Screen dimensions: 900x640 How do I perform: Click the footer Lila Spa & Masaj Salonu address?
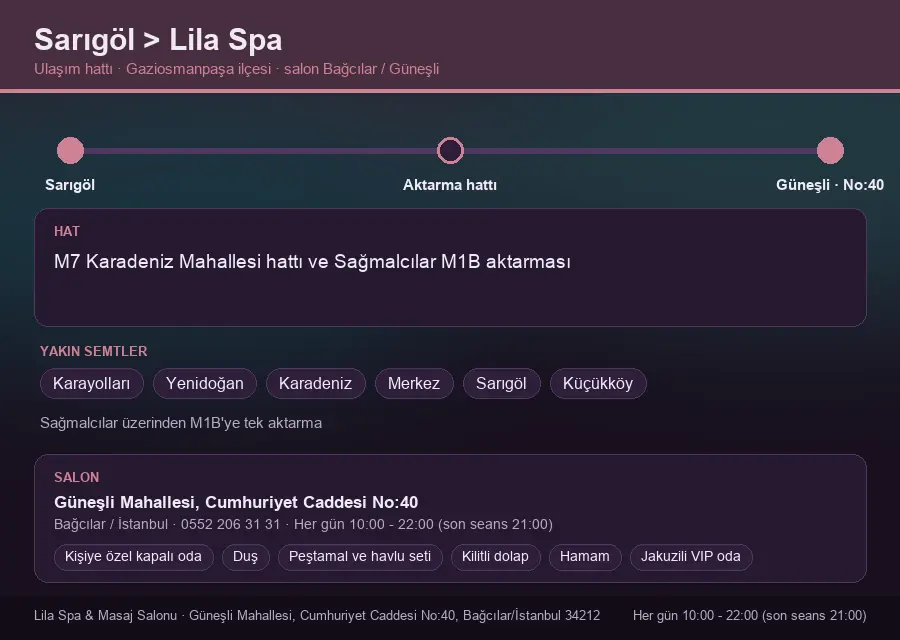point(317,615)
